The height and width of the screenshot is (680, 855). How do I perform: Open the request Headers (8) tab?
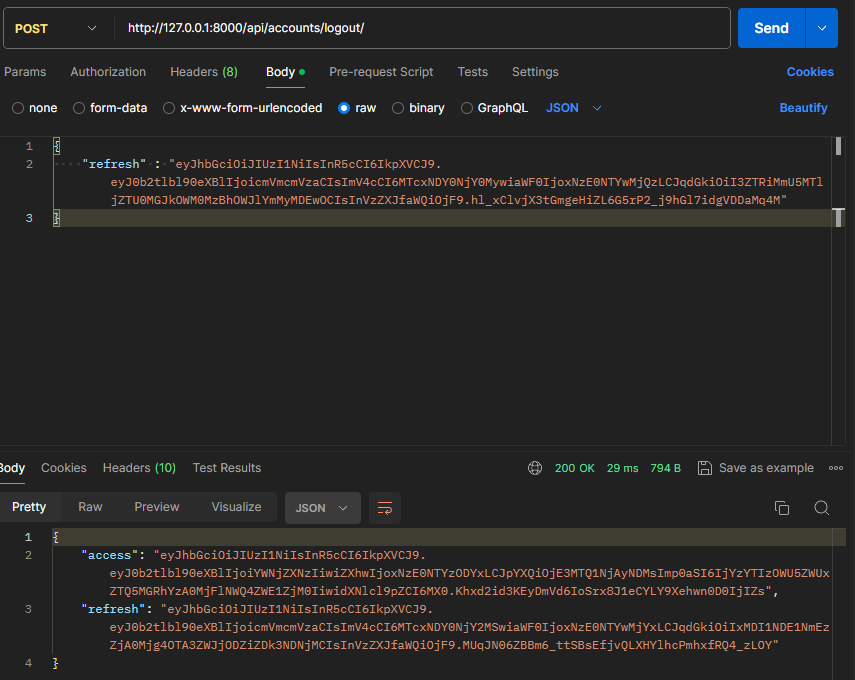pyautogui.click(x=204, y=72)
